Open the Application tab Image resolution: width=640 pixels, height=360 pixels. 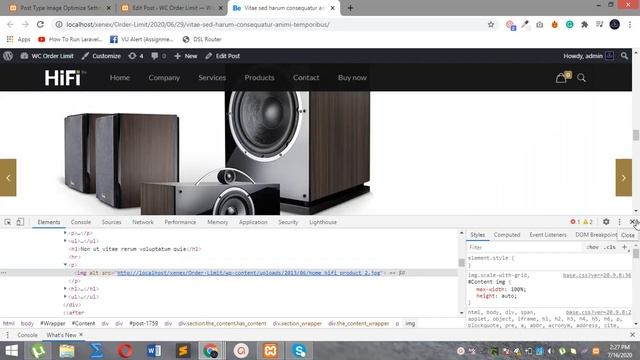(253, 222)
